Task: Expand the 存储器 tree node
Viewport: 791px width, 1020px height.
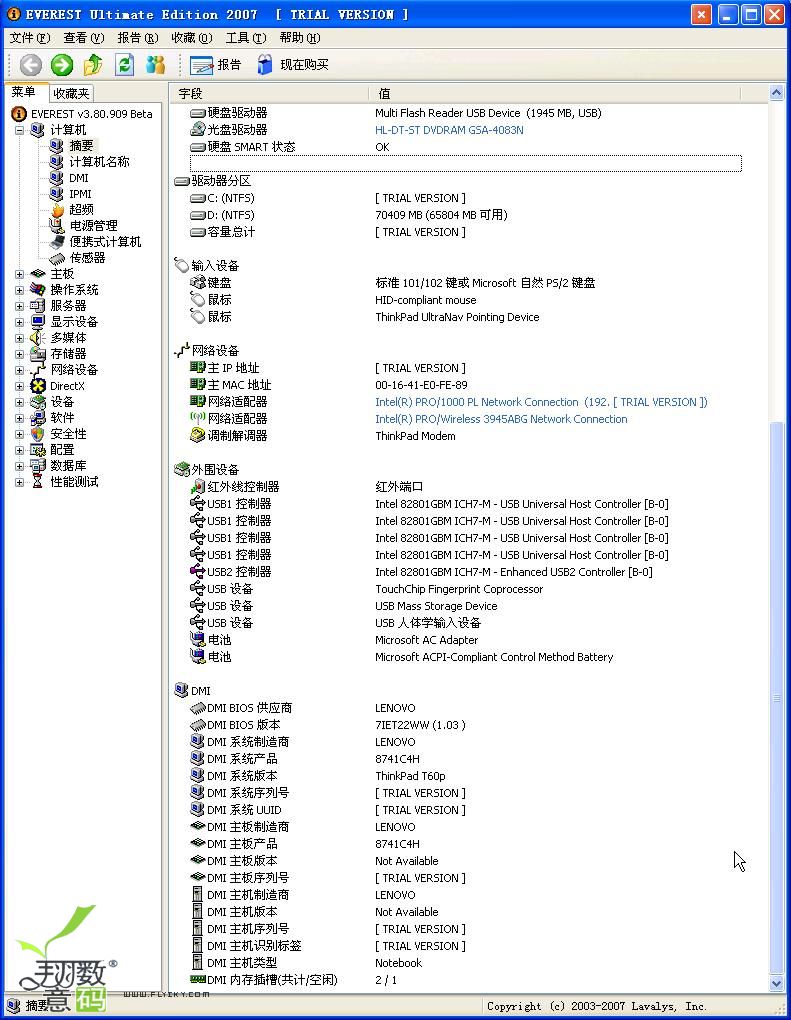Action: tap(20, 354)
